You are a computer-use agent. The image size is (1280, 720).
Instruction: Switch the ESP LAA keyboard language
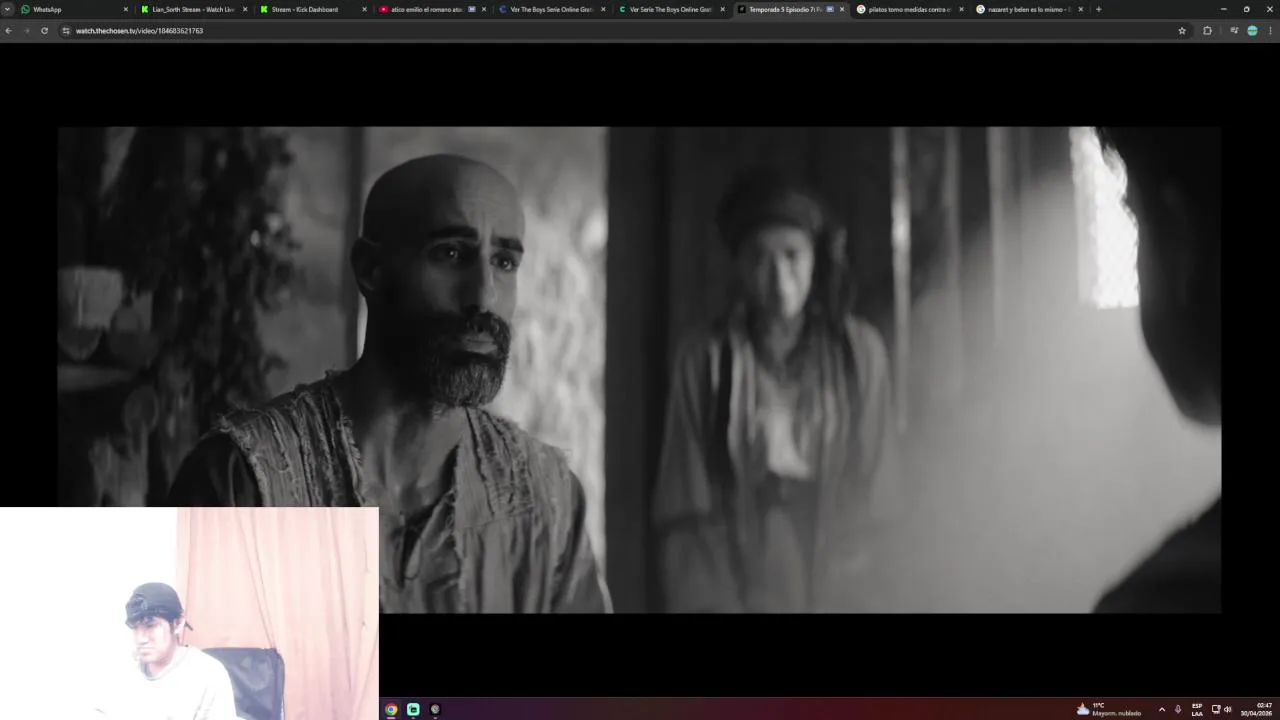(x=1197, y=709)
